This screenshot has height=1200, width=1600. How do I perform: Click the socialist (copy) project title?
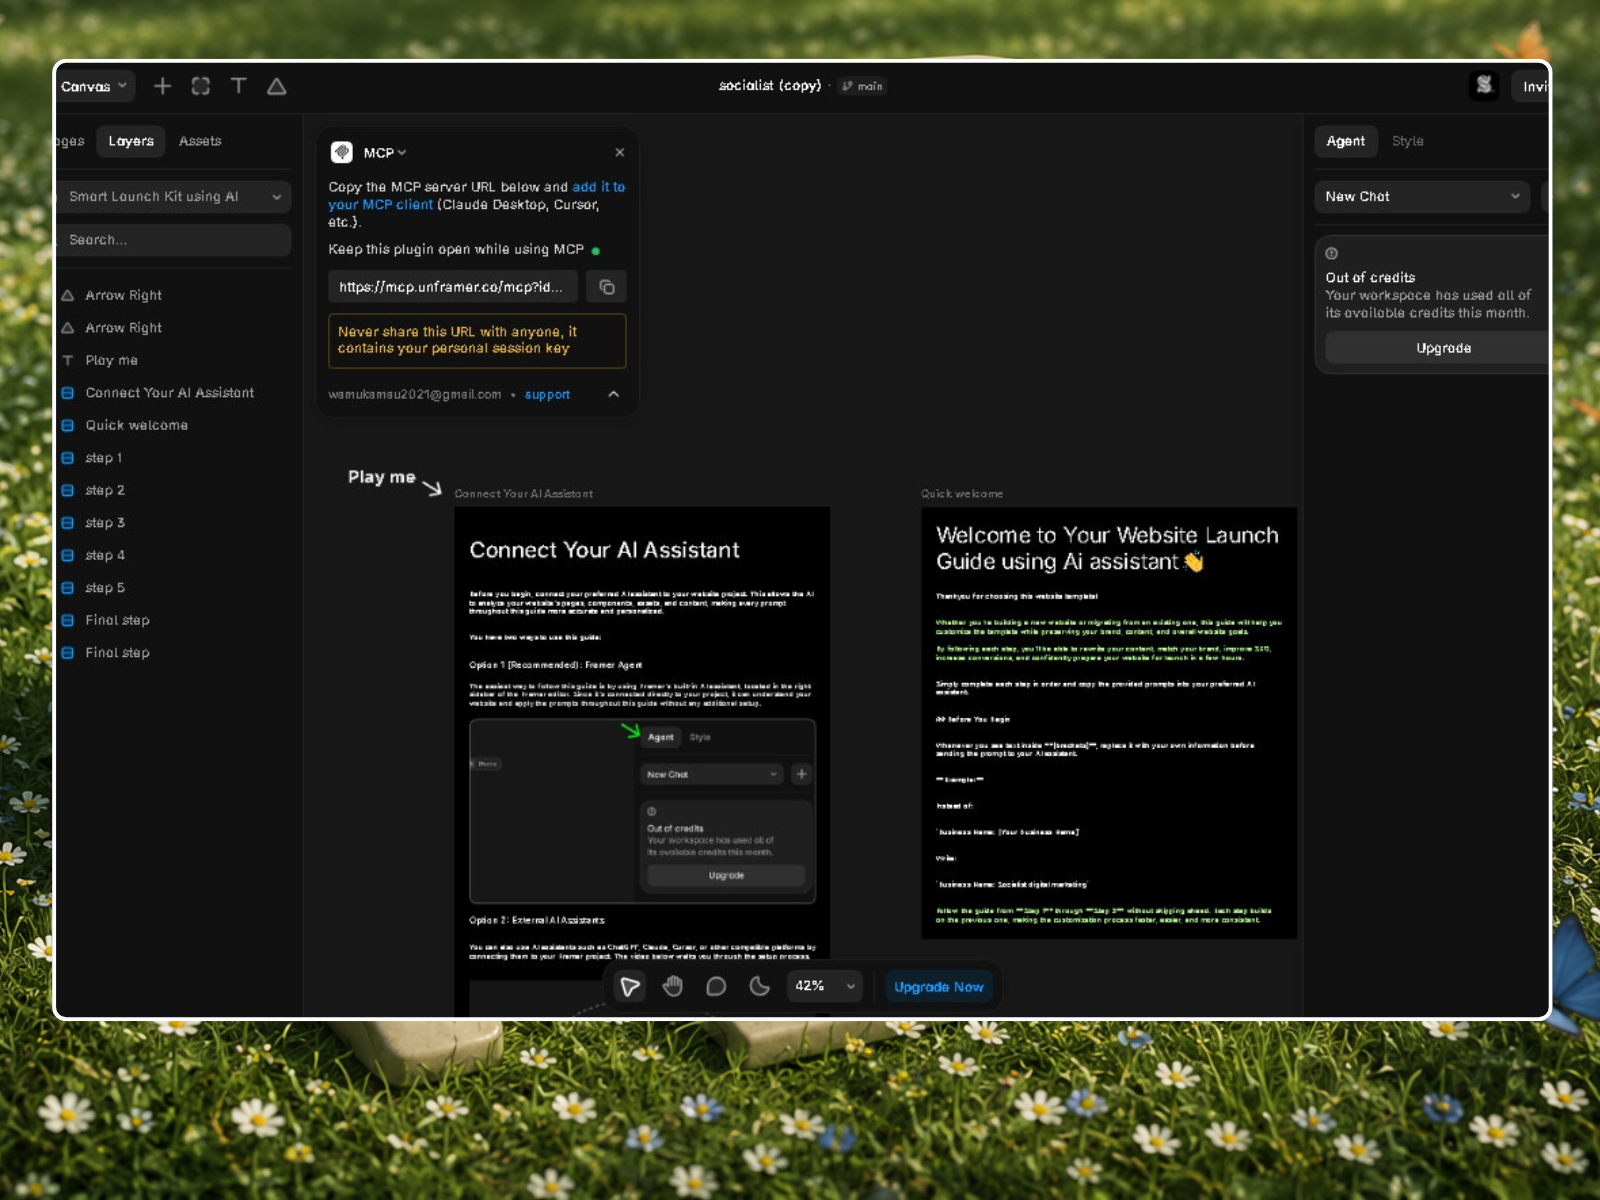770,86
